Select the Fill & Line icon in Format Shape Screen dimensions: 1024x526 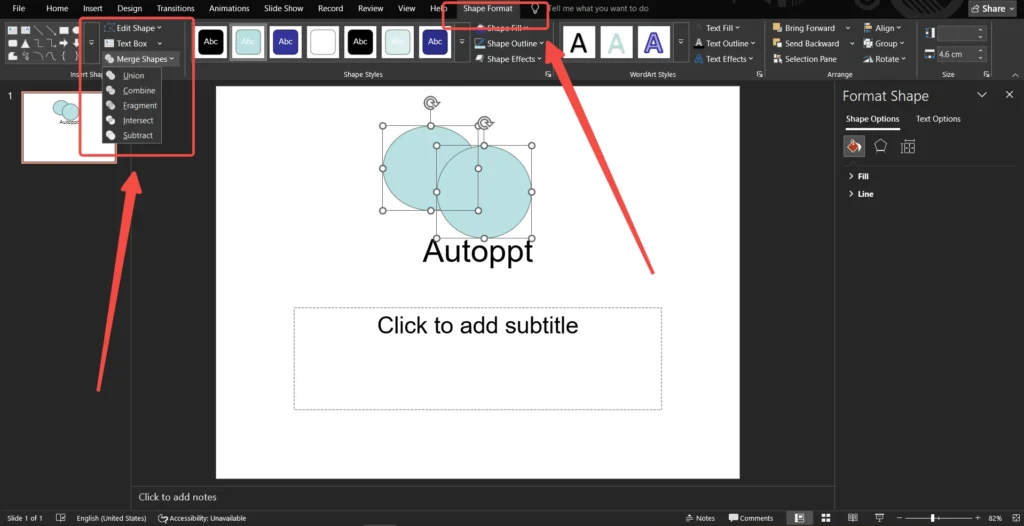pyautogui.click(x=854, y=146)
